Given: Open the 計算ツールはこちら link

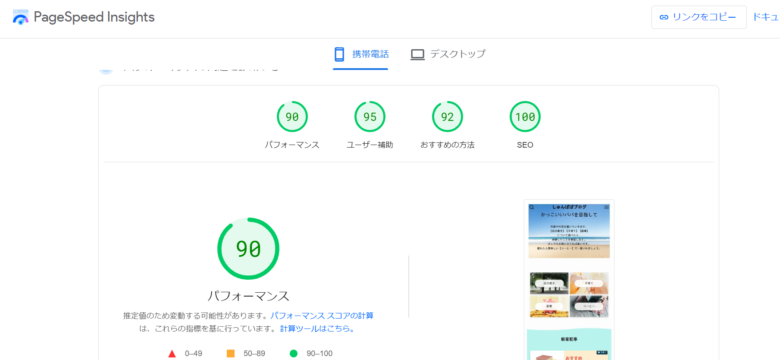Looking at the screenshot, I should (317, 329).
